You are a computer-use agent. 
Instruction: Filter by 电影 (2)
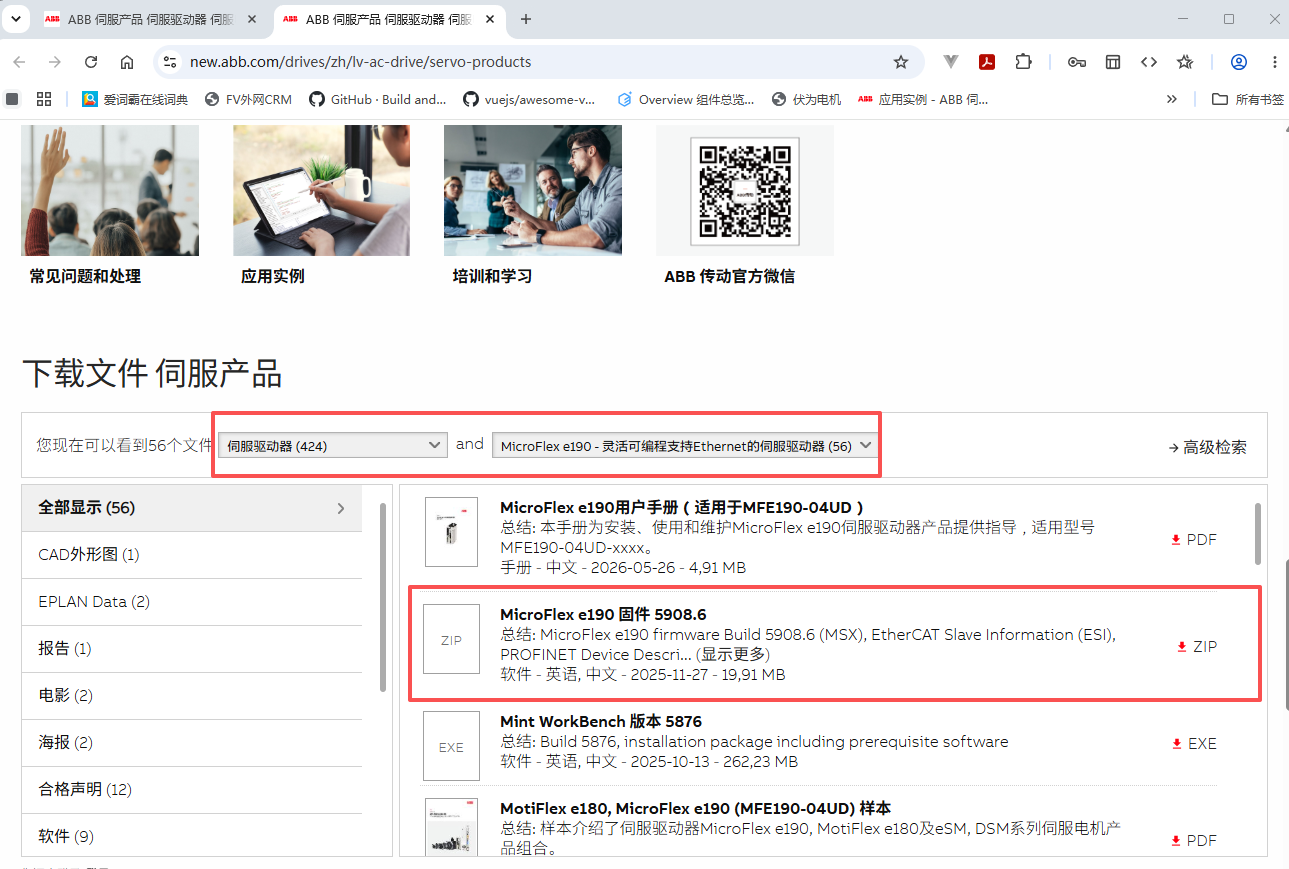[x=192, y=696]
